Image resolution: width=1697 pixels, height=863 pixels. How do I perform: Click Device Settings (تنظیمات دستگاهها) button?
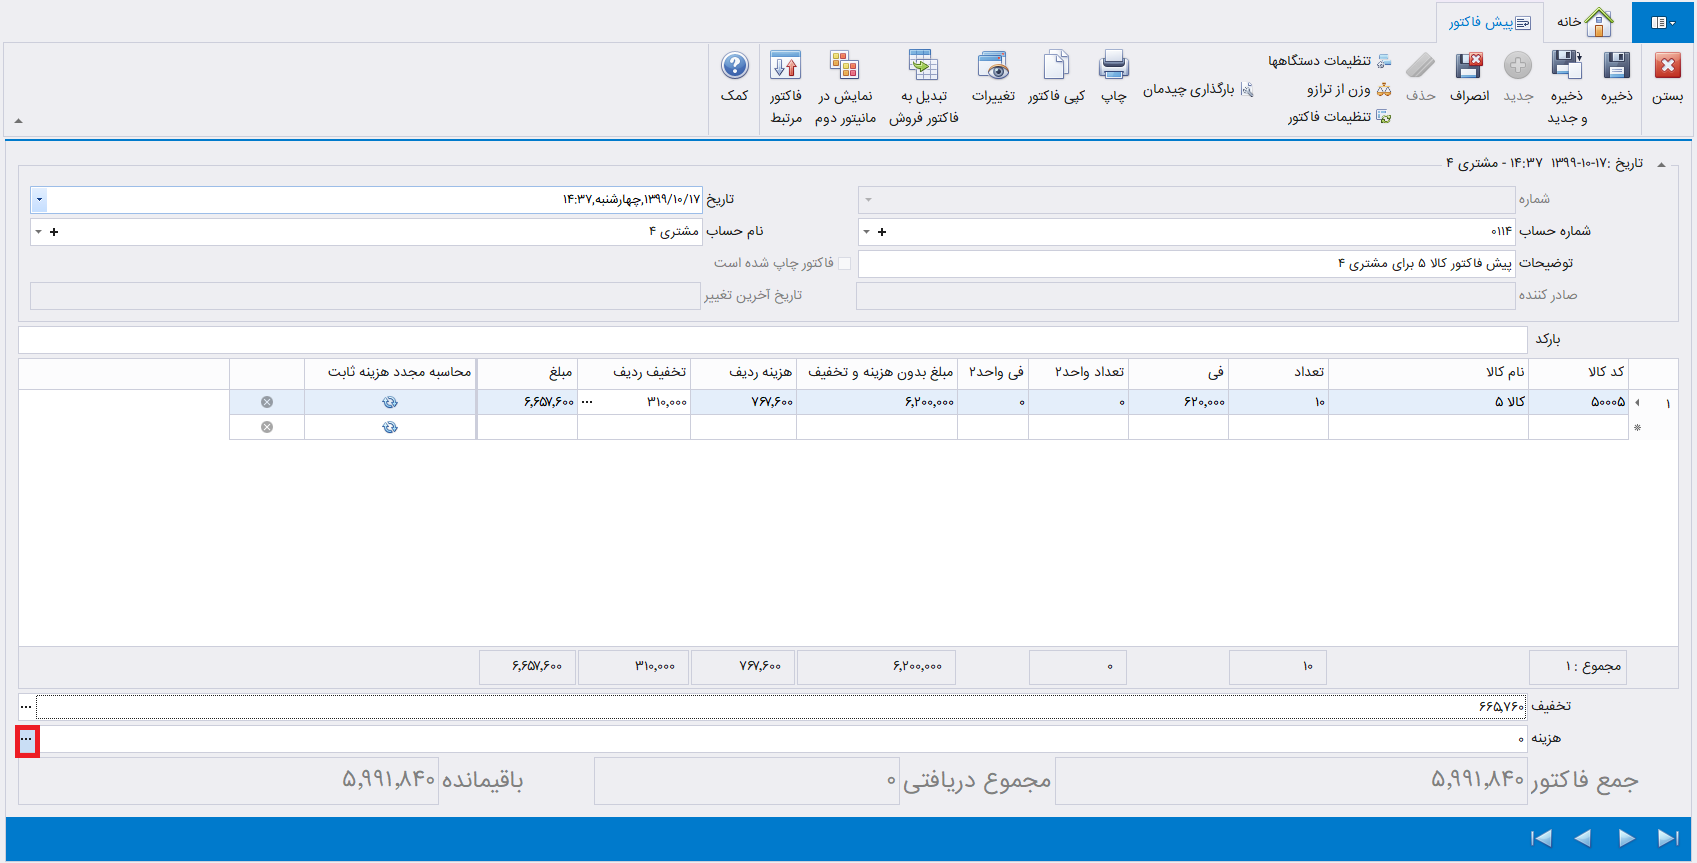(x=1329, y=61)
